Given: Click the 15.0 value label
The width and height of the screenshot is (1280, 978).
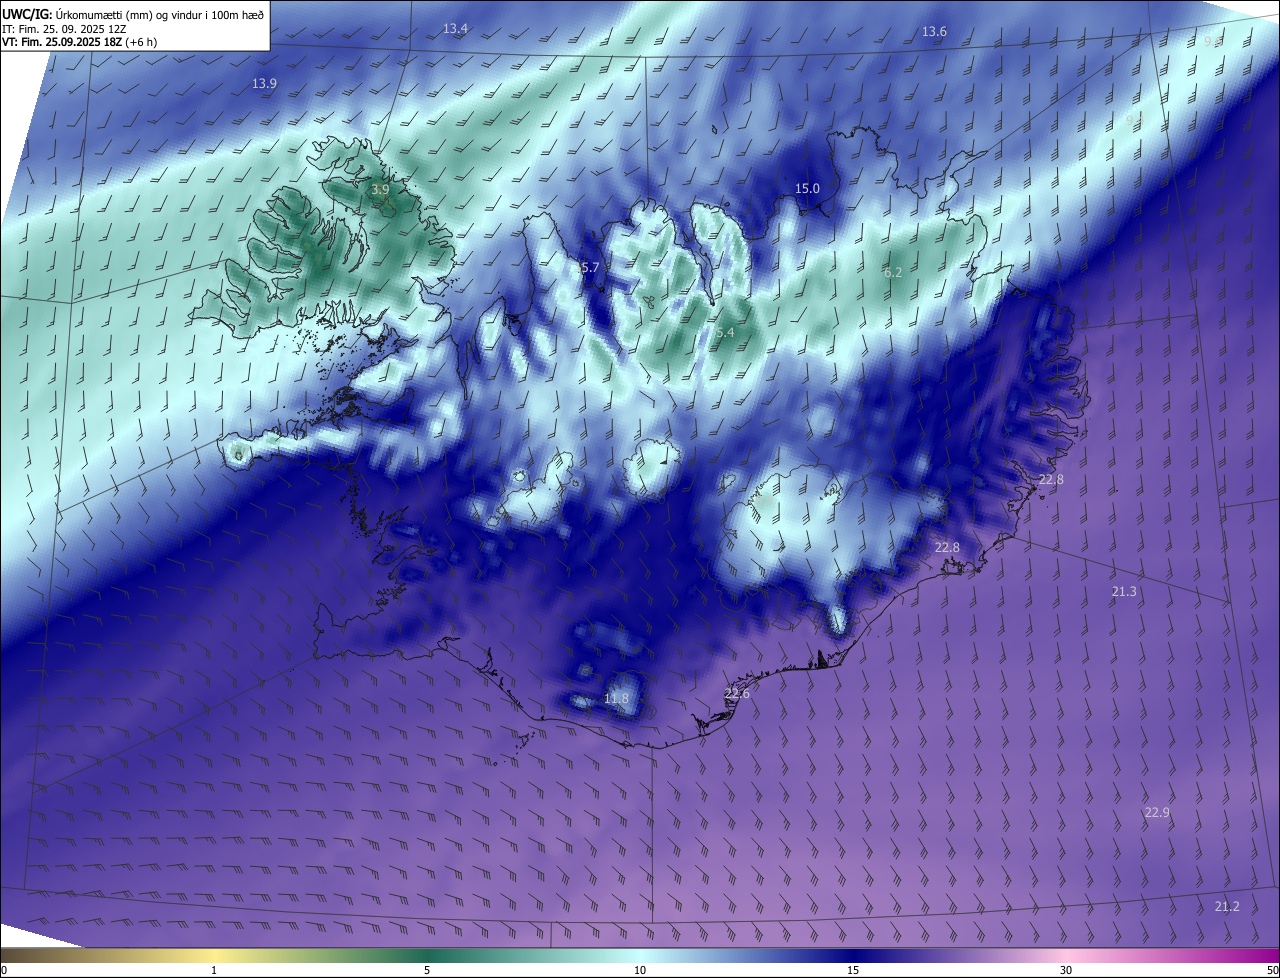Looking at the screenshot, I should (x=807, y=189).
